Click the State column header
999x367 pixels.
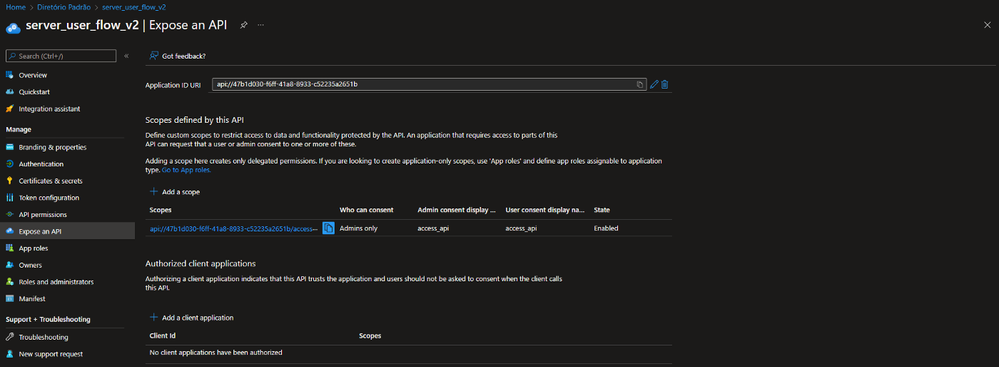[x=601, y=210]
